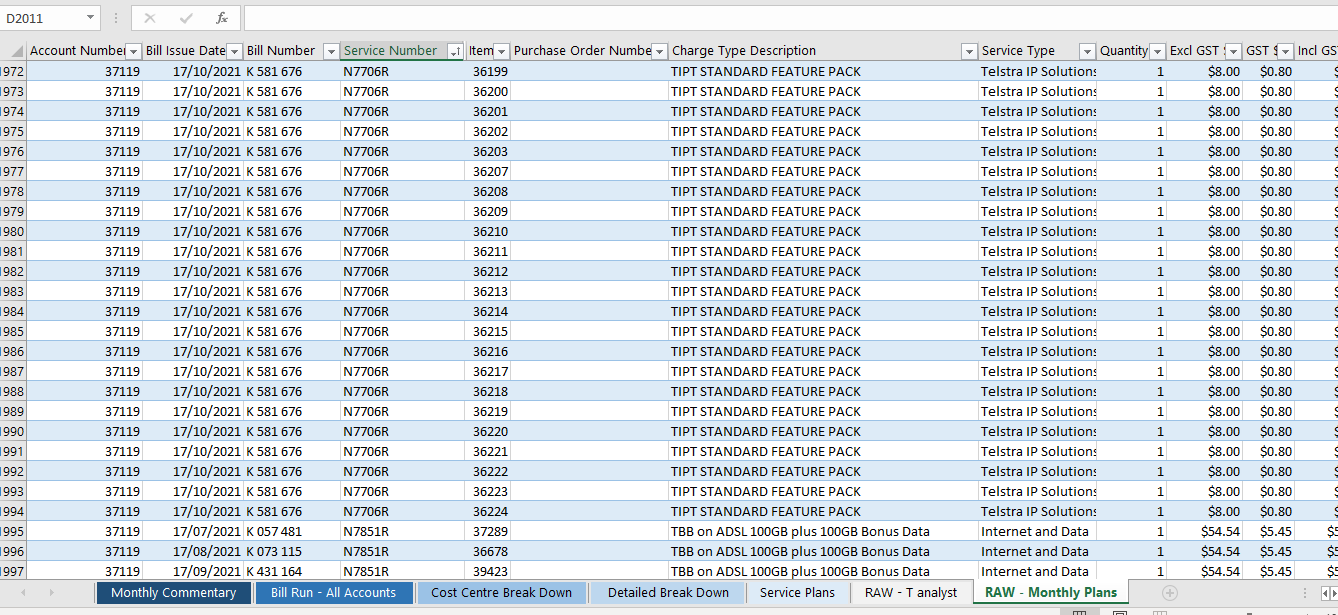Select item cell 36224
Screen dimensions: 1338x615
pos(488,511)
